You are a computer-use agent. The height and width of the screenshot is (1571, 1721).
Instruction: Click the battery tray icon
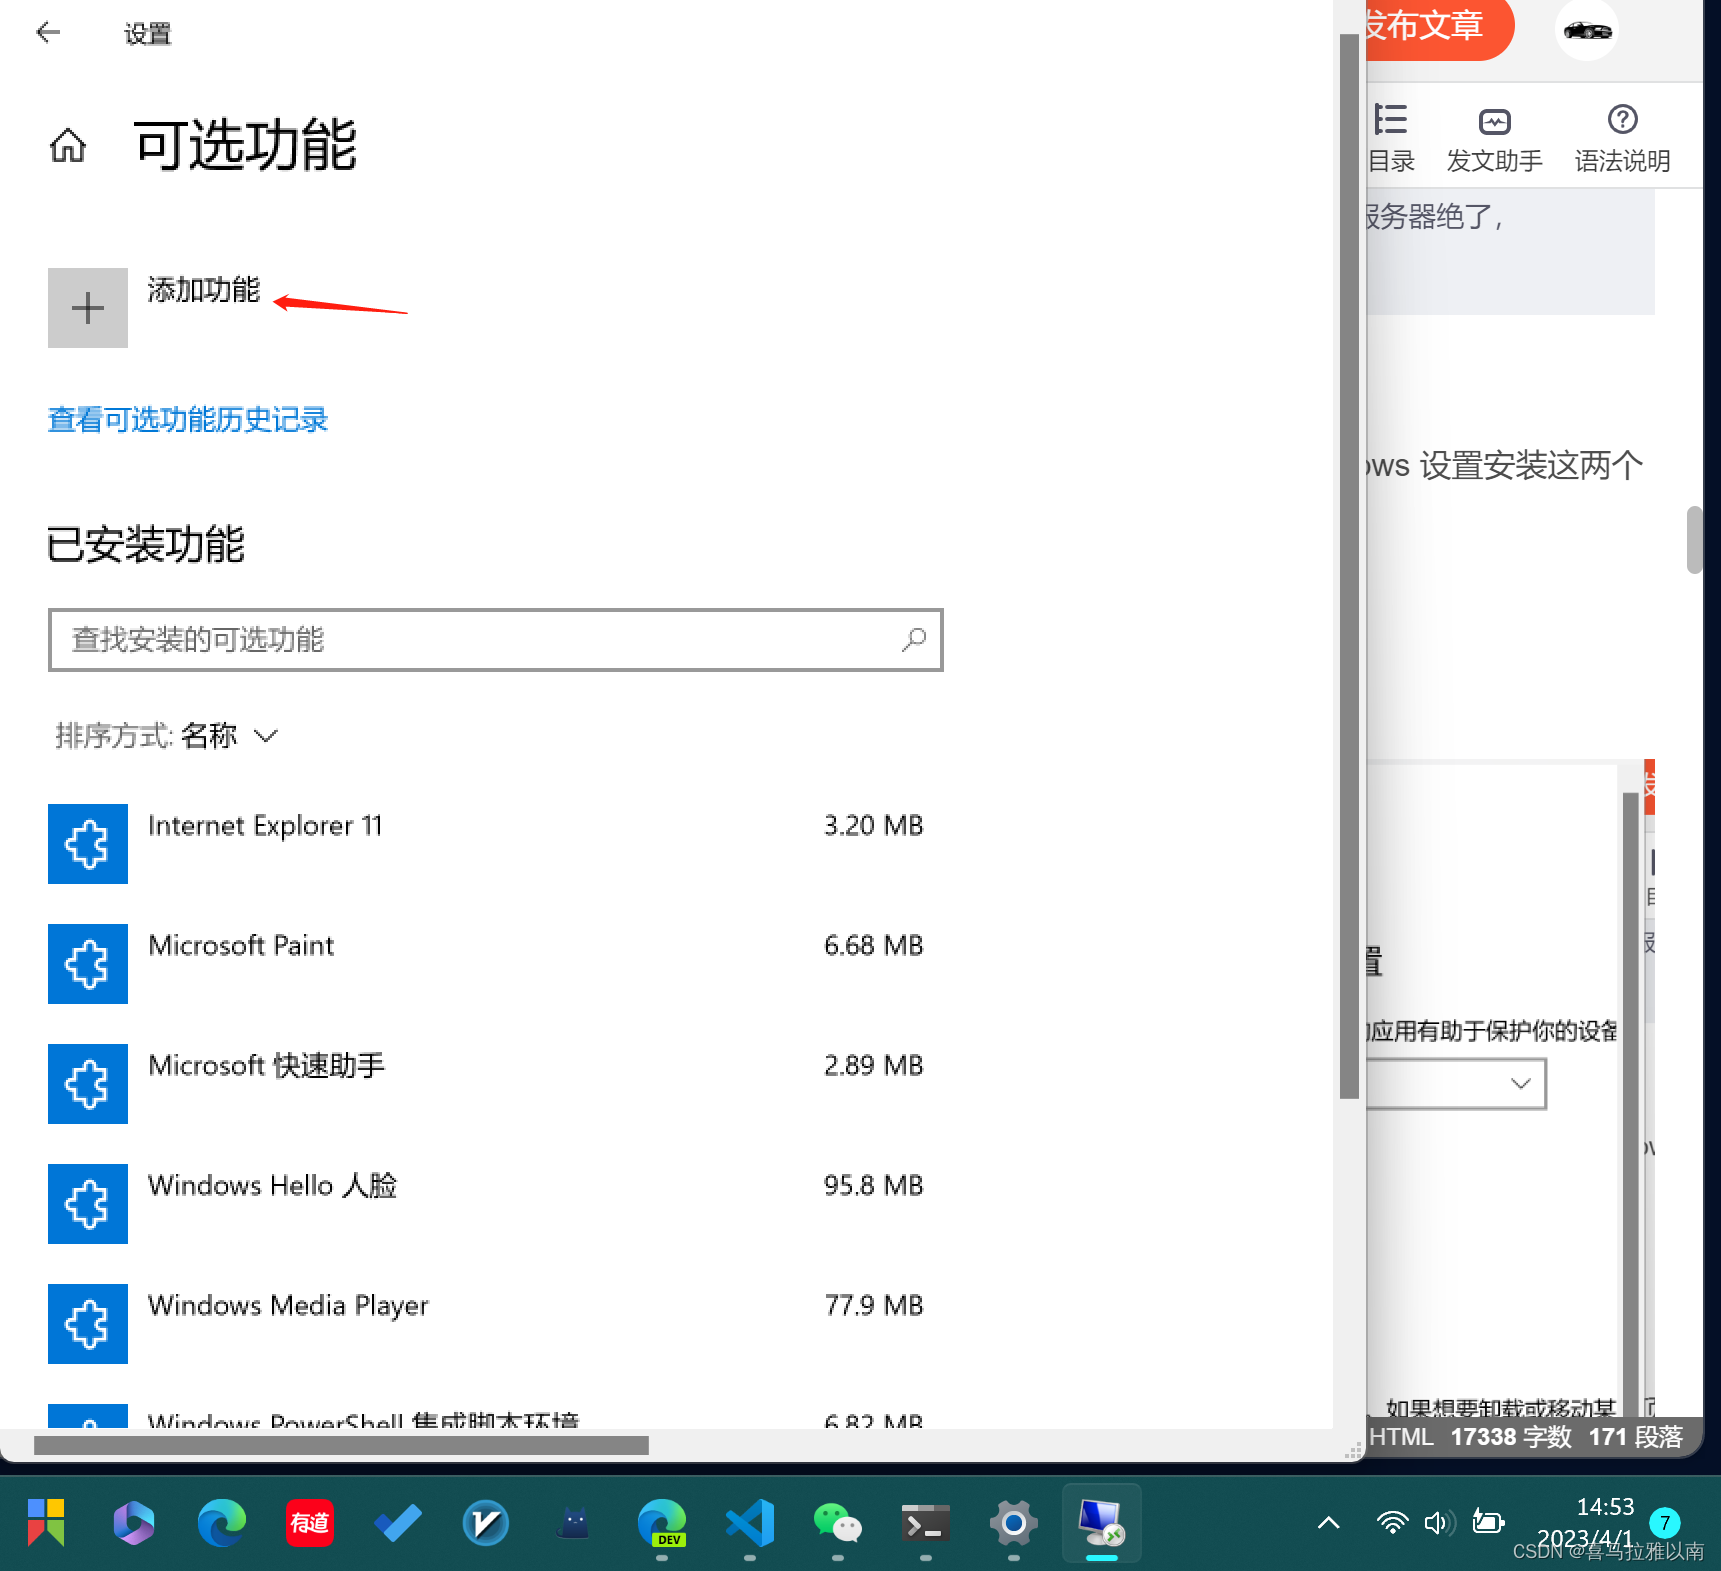[x=1488, y=1523]
